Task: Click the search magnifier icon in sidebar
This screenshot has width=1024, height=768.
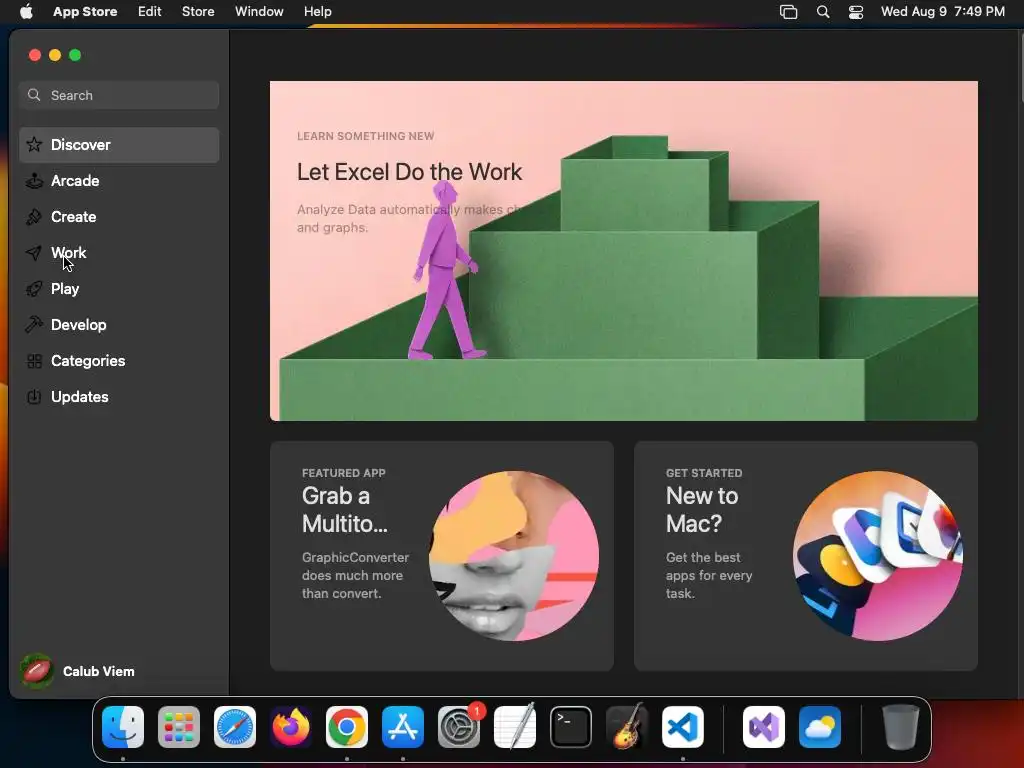Action: [34, 95]
